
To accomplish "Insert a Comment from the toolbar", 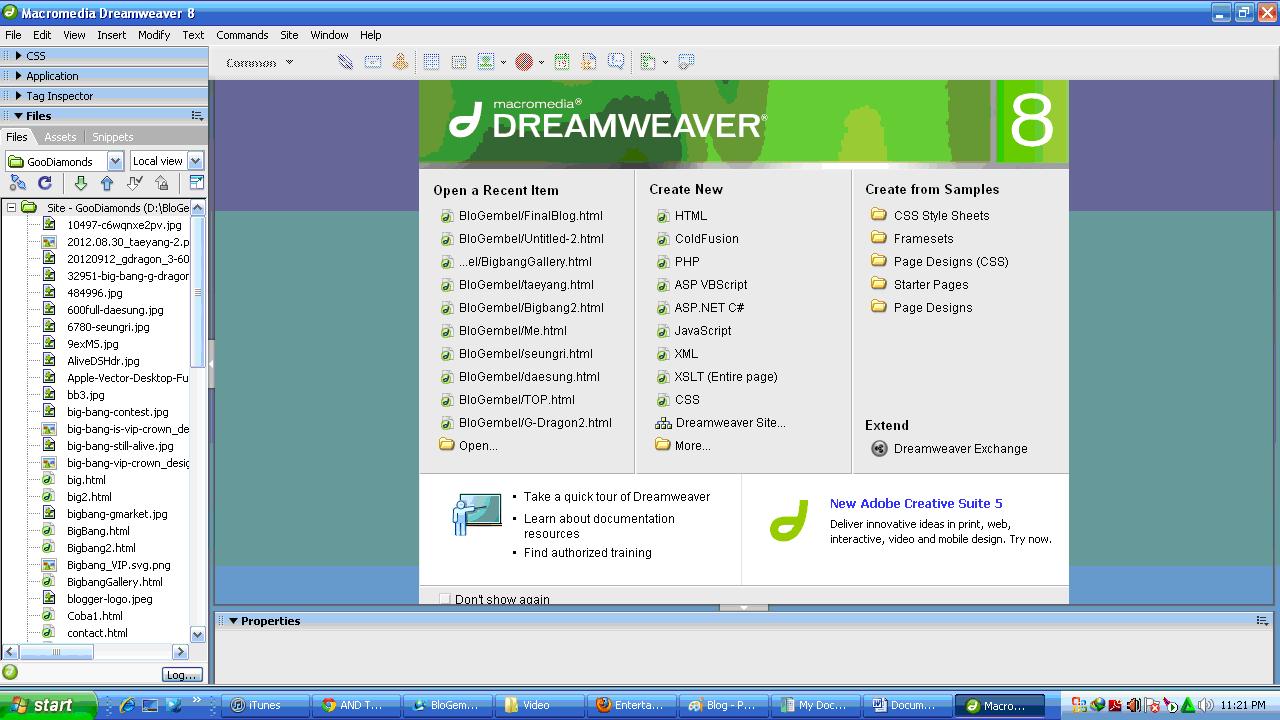I will point(616,62).
